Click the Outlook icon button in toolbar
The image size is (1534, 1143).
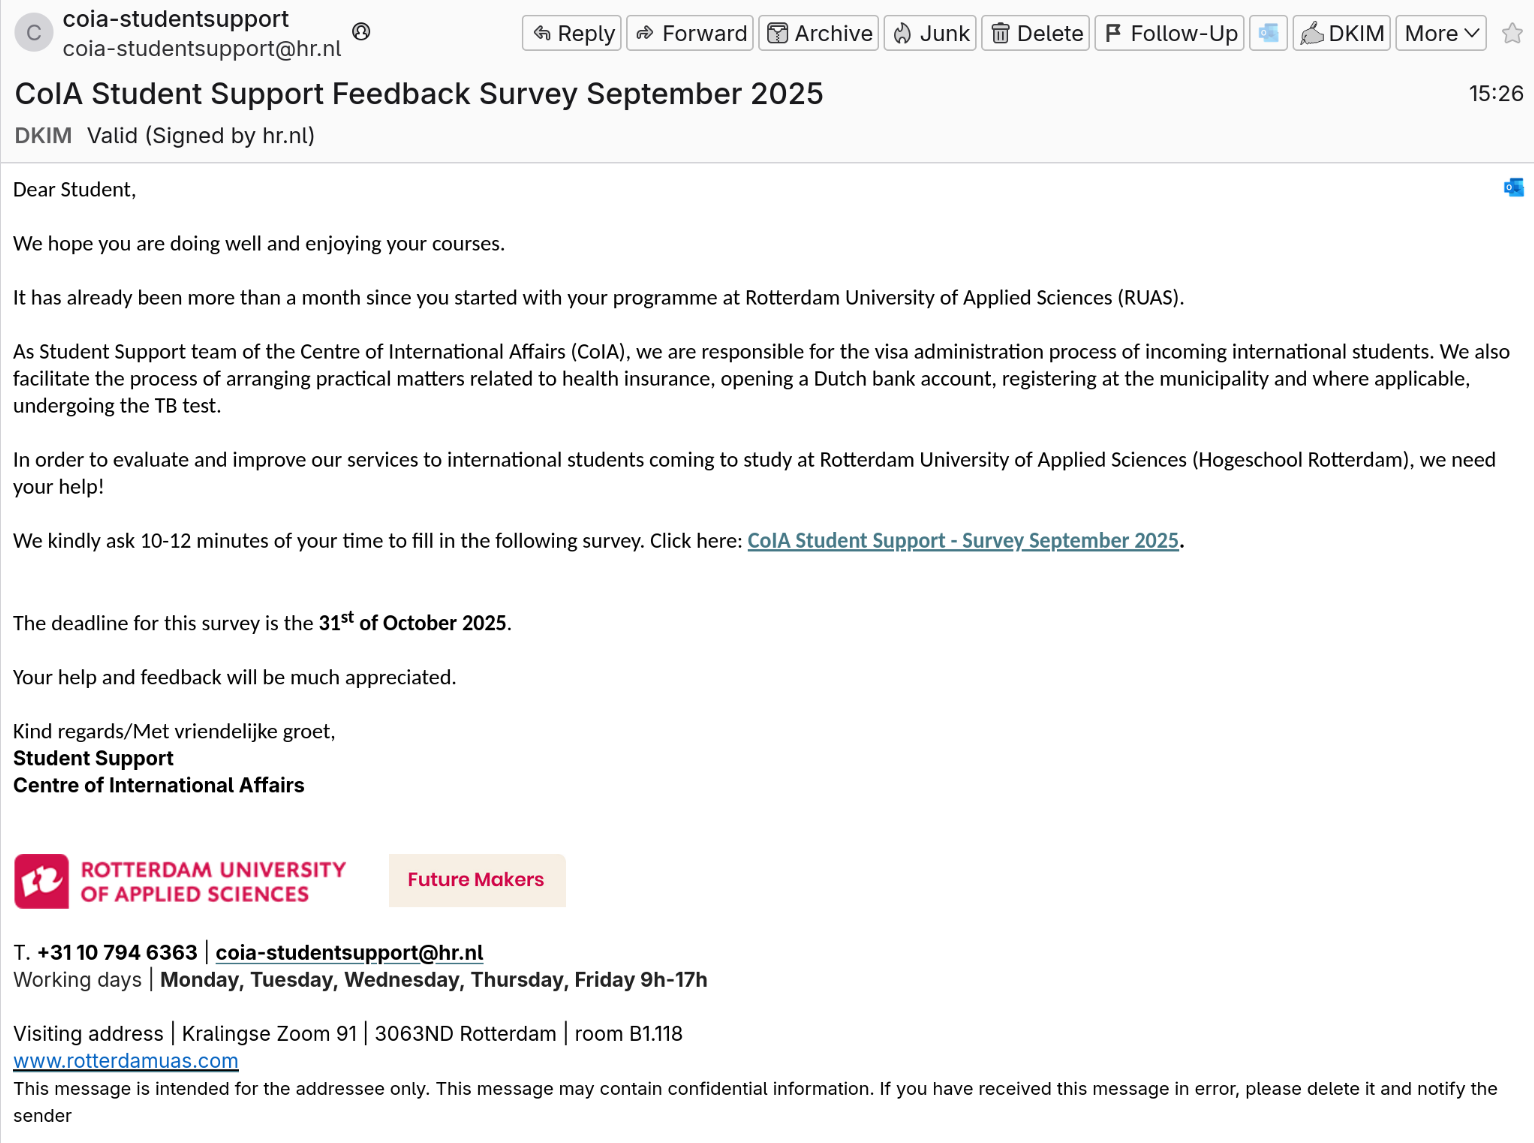1268,33
